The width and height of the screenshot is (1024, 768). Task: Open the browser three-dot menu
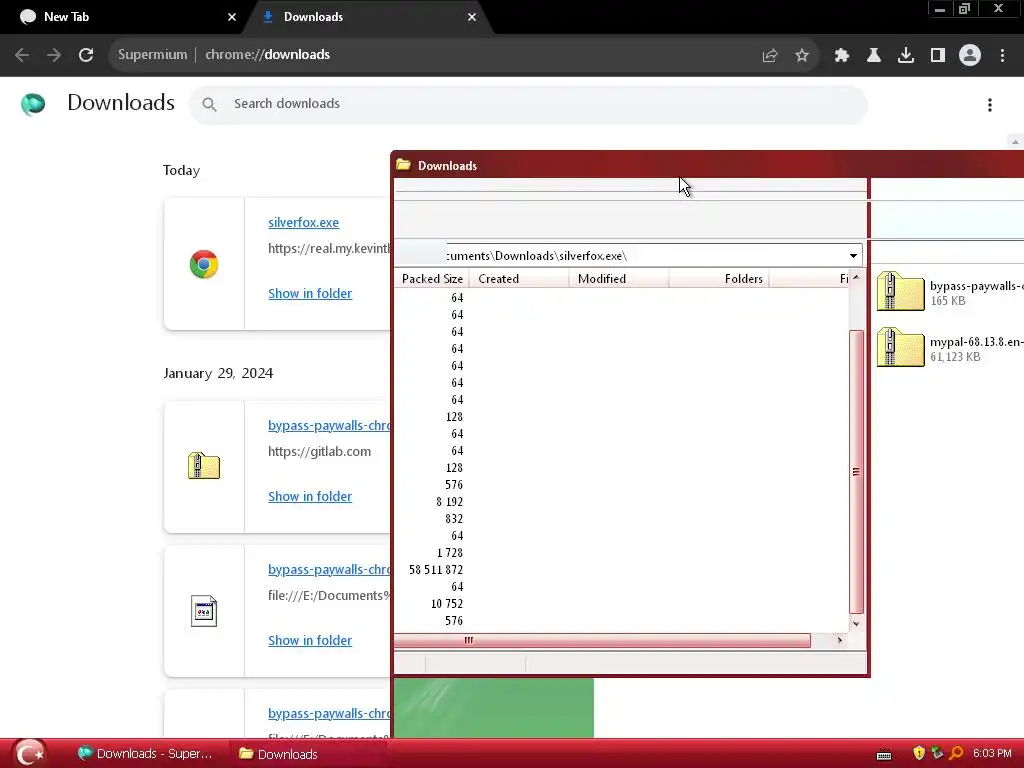click(1002, 56)
